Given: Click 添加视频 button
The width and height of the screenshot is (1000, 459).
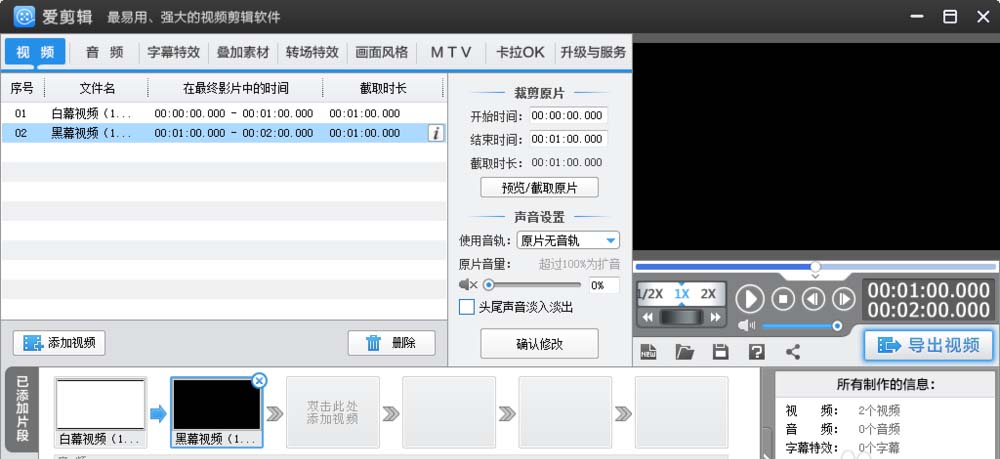Looking at the screenshot, I should point(59,343).
